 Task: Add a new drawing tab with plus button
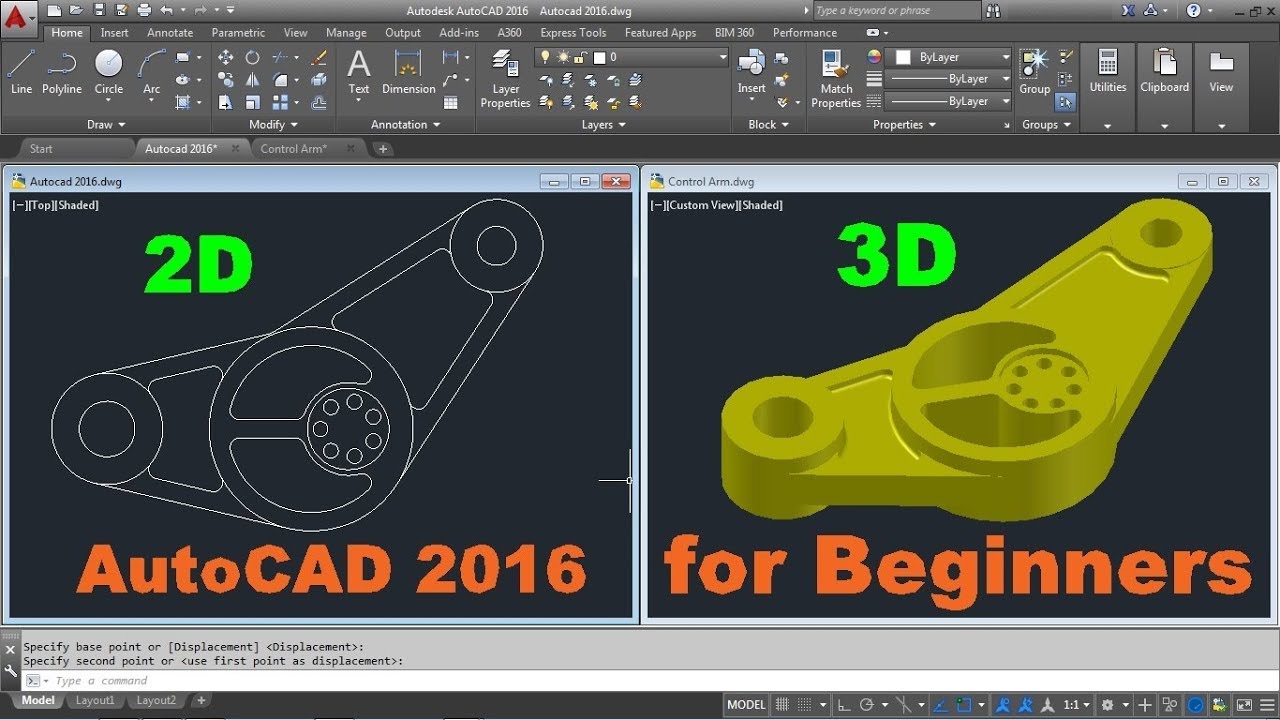pos(382,149)
